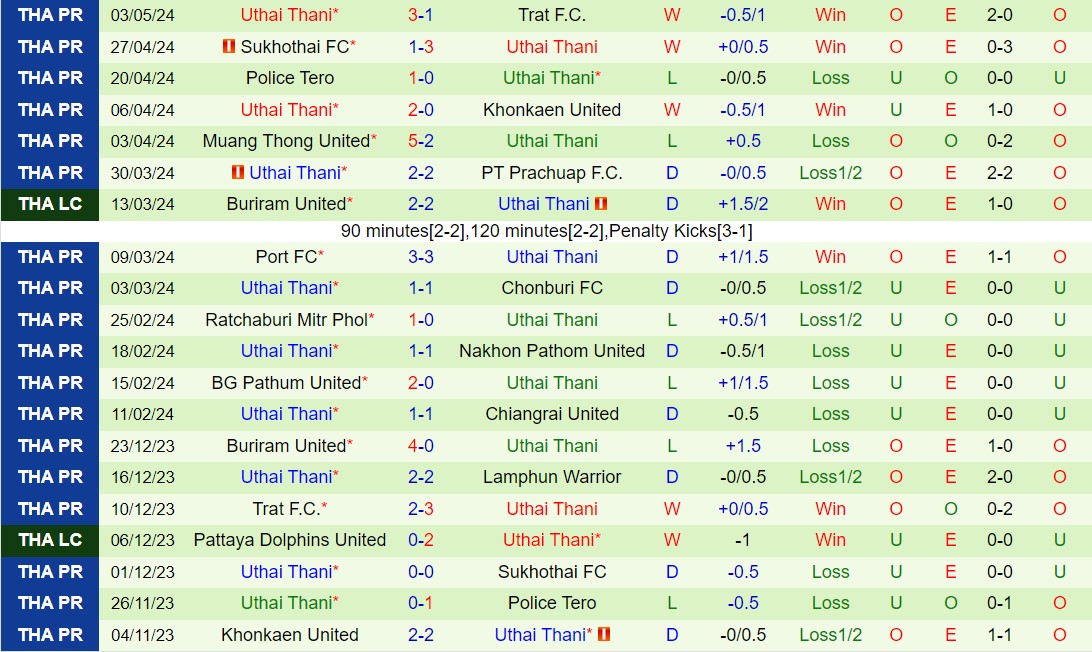Click red card icon in 30/03/24 Uthai Thani row
The width and height of the screenshot is (1092, 652).
[237, 173]
